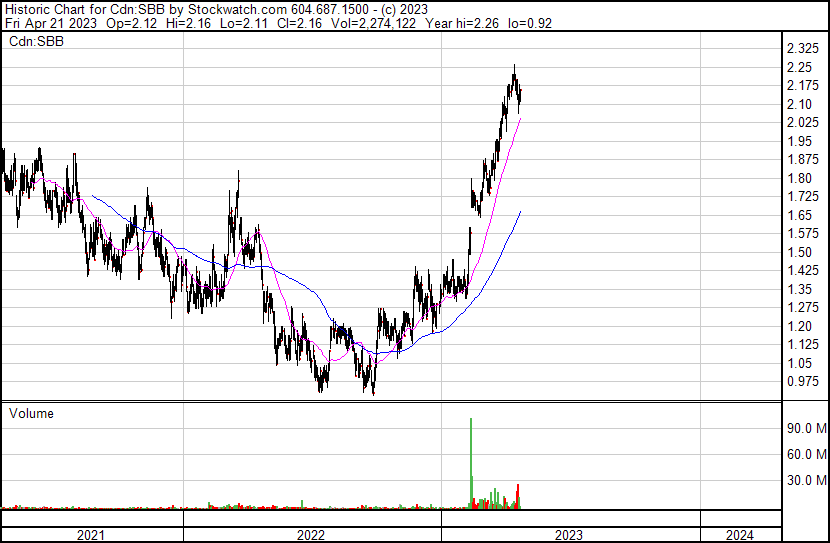Click the 60.0 M volume axis label

click(x=806, y=454)
